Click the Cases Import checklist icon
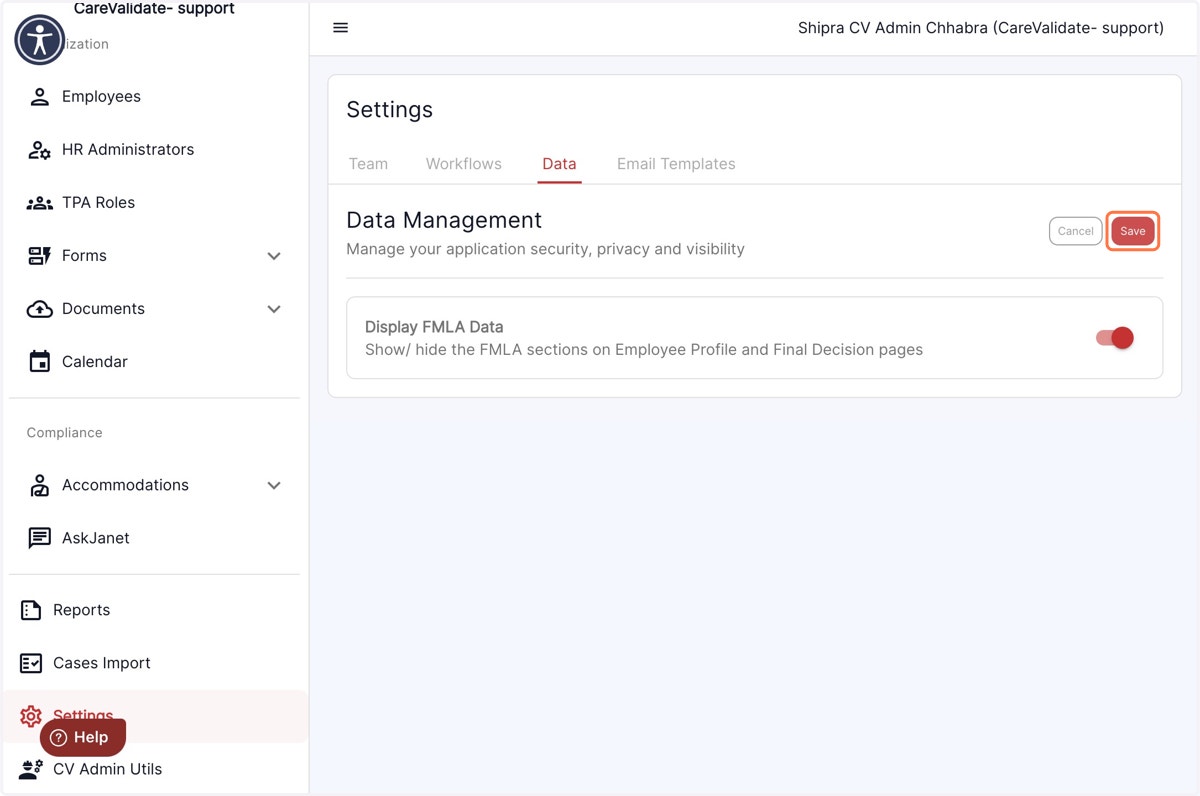 pyautogui.click(x=31, y=663)
